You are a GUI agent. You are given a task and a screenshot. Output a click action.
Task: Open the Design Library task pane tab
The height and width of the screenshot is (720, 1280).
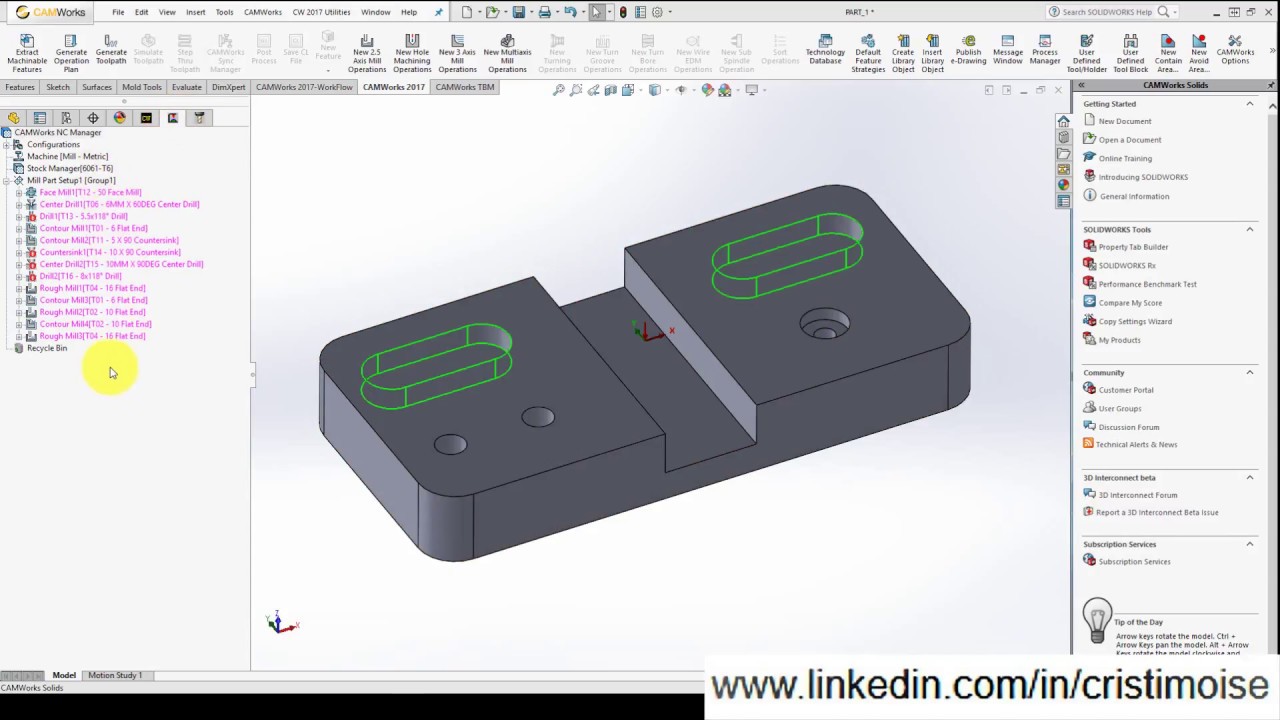(1063, 137)
